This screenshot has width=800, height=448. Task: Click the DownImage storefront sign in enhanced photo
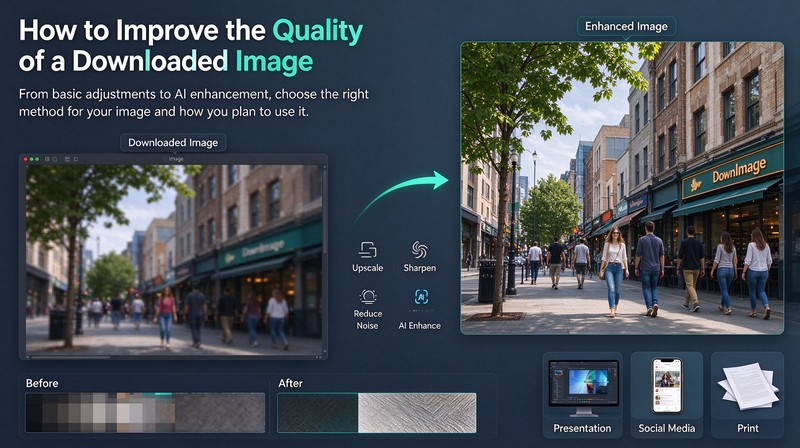[732, 172]
